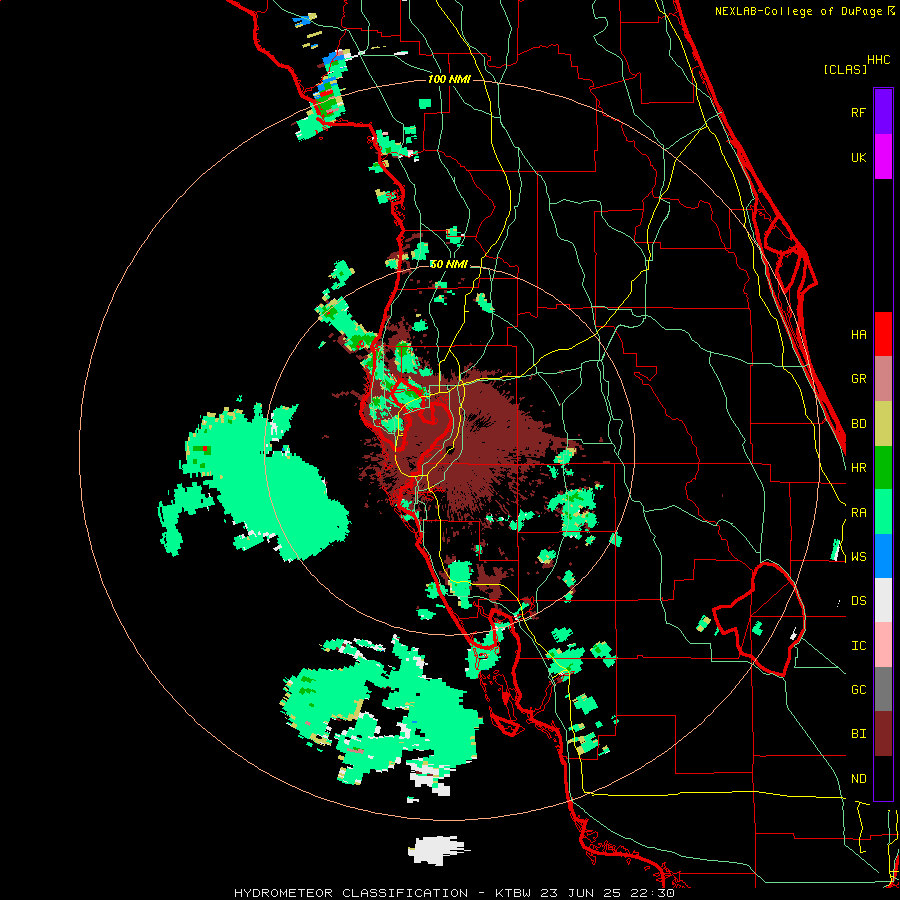
Task: Click the RA bright green legend swatch
Action: pos(883,512)
